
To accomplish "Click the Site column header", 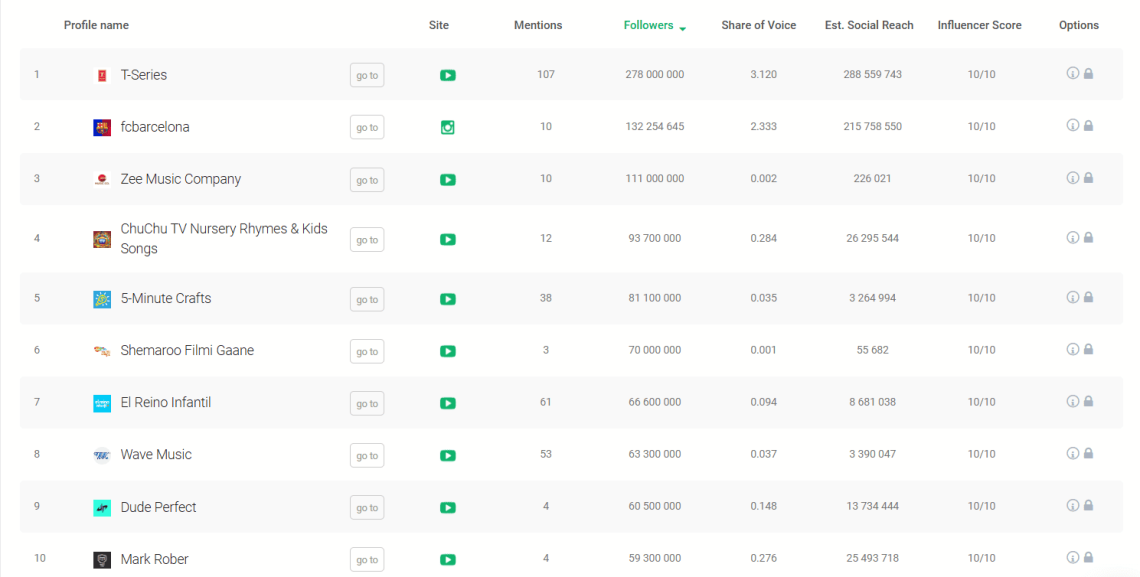I will [438, 25].
